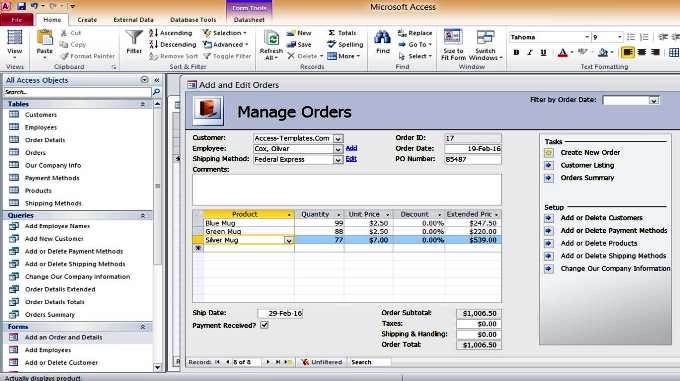
Task: Toggle Payment Received checkbox
Action: click(264, 325)
